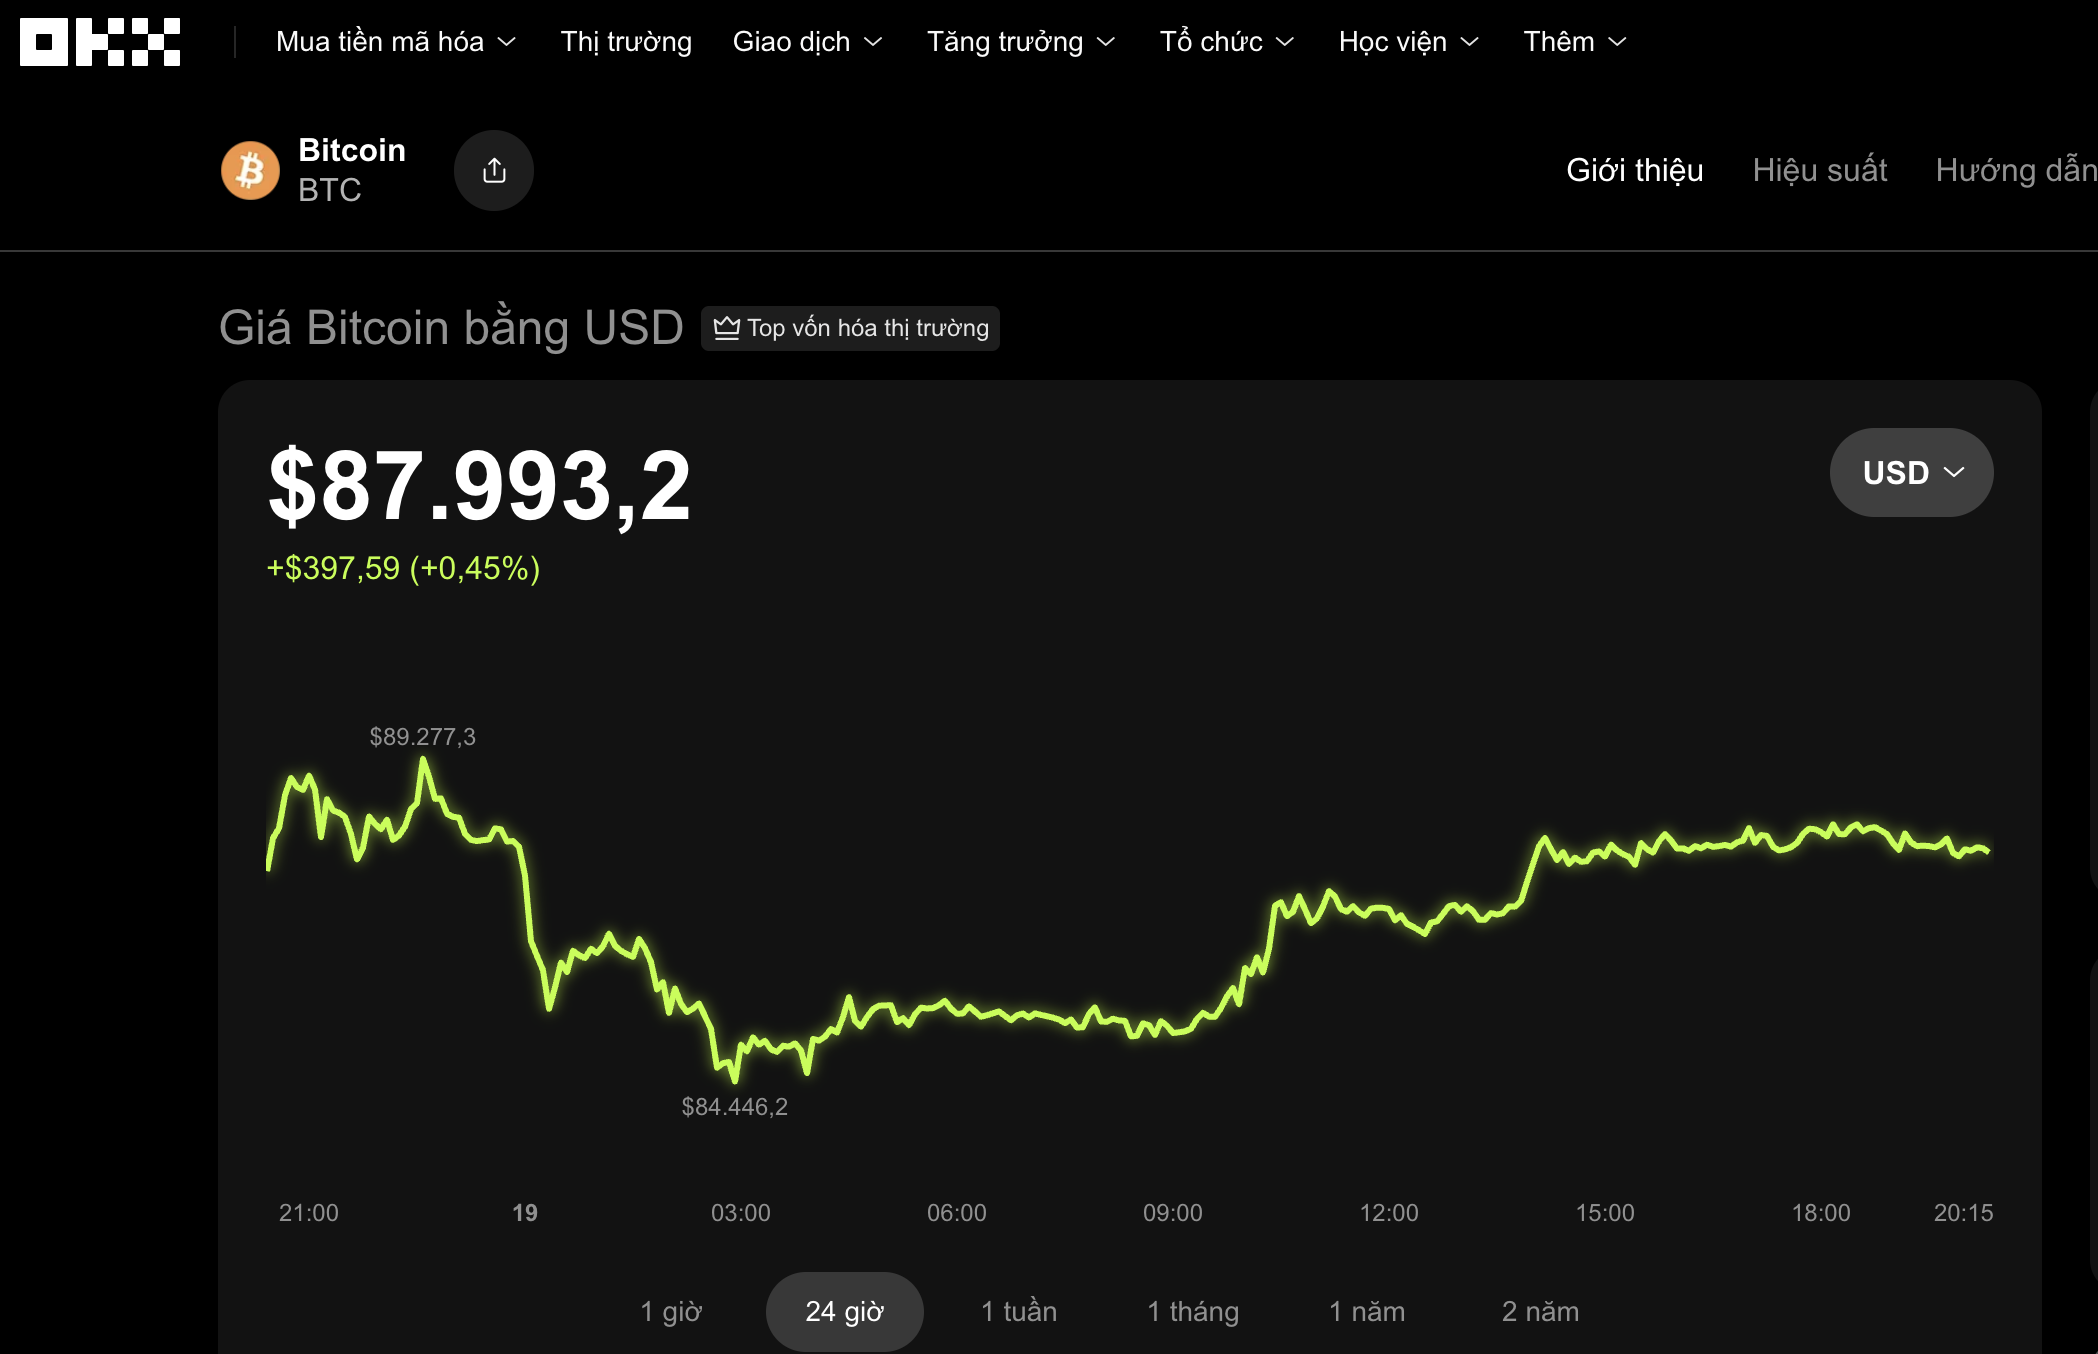Show the 1 tháng price chart

(1192, 1311)
